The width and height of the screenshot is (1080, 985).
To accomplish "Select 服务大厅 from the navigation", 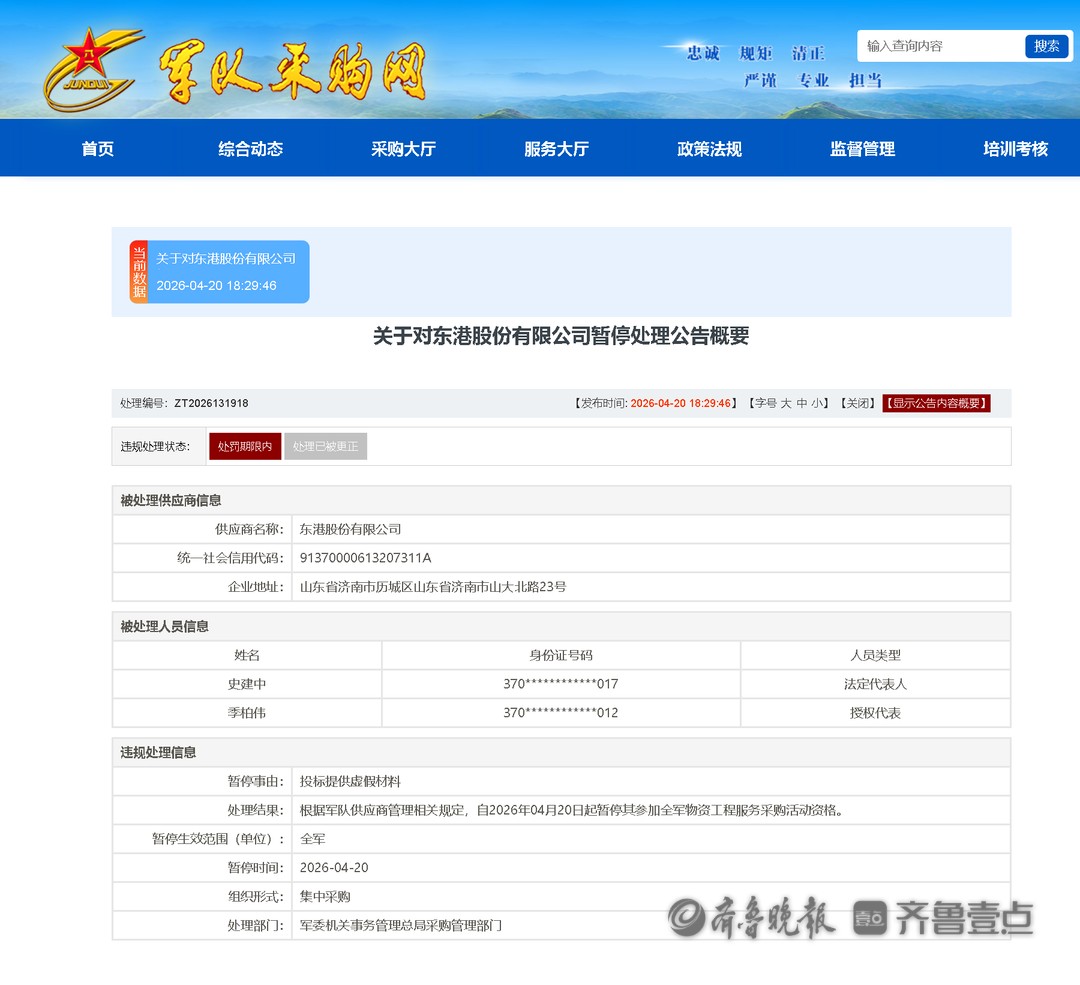I will click(x=557, y=149).
